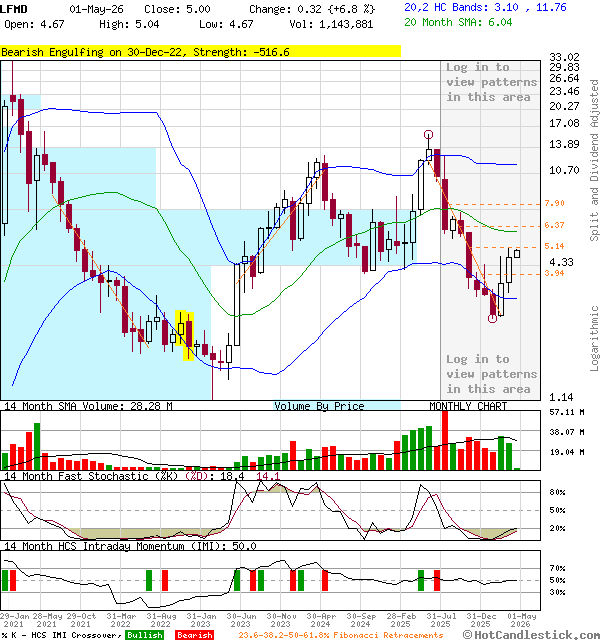The width and height of the screenshot is (600, 640).
Task: Click the 3.94 Fibonacci level label
Action: click(554, 273)
